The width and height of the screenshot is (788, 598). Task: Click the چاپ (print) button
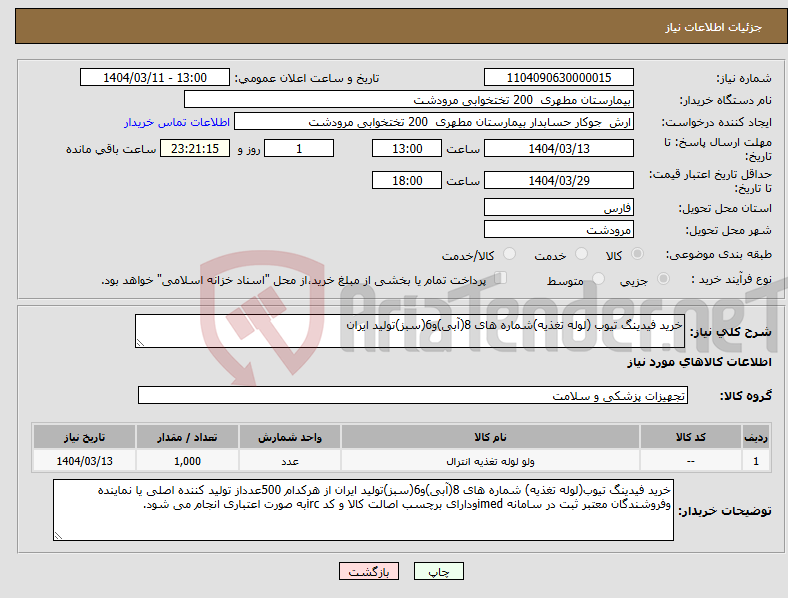click(x=439, y=571)
